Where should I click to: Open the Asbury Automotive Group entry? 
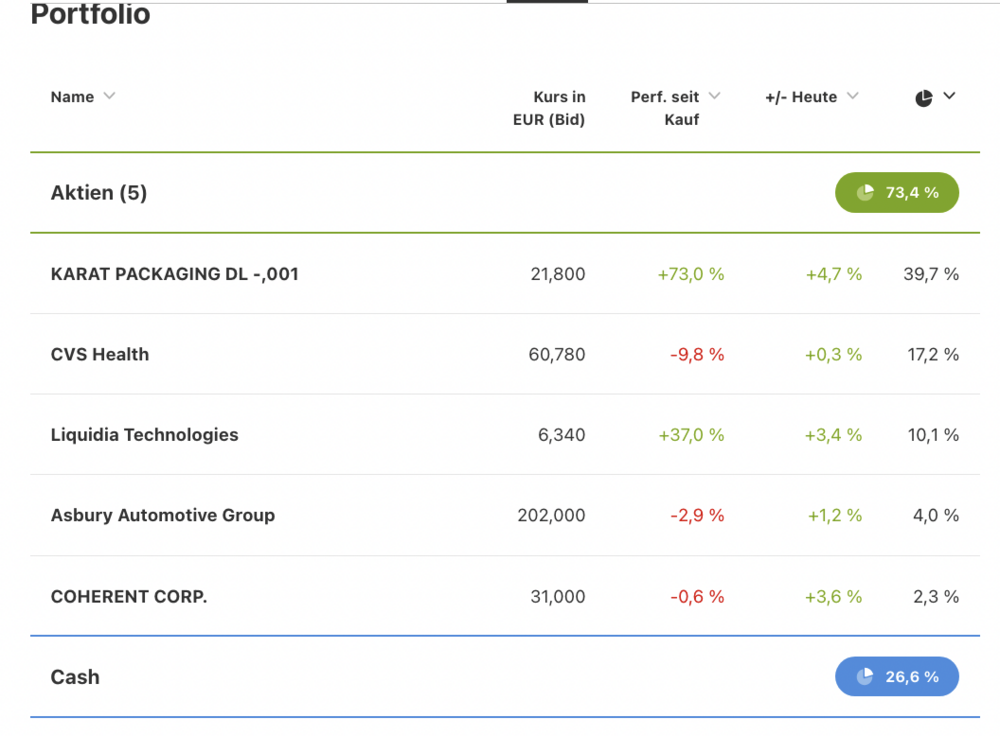coord(163,515)
